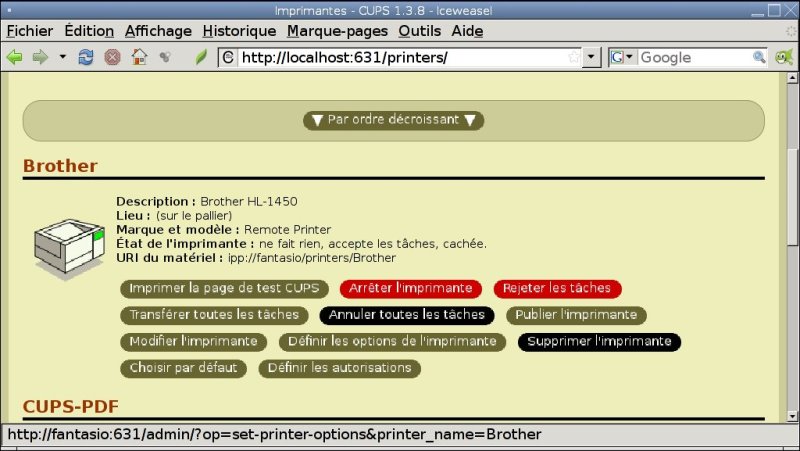Screen dimensions: 800x451
Task: Click the scrollbar down arrow
Action: [792, 416]
